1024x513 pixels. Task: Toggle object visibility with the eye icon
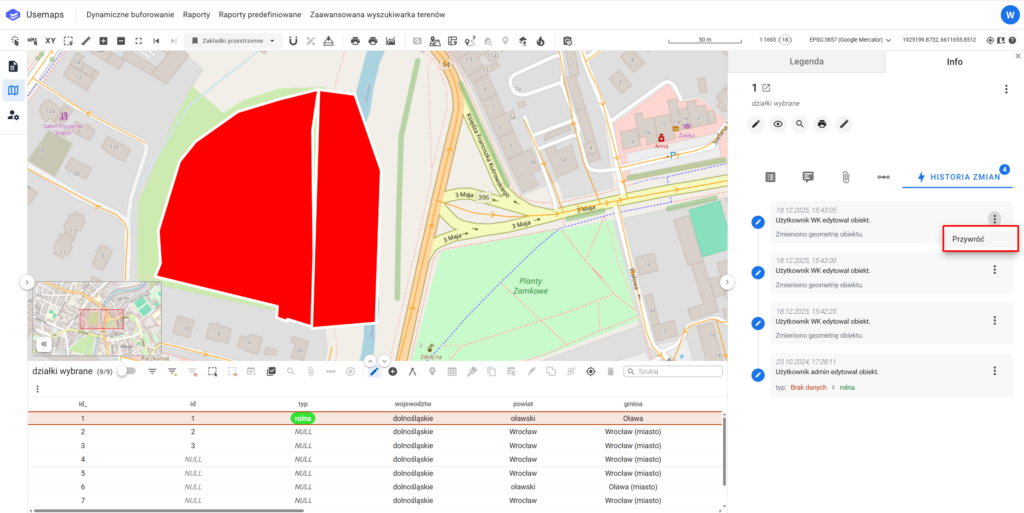(x=778, y=124)
